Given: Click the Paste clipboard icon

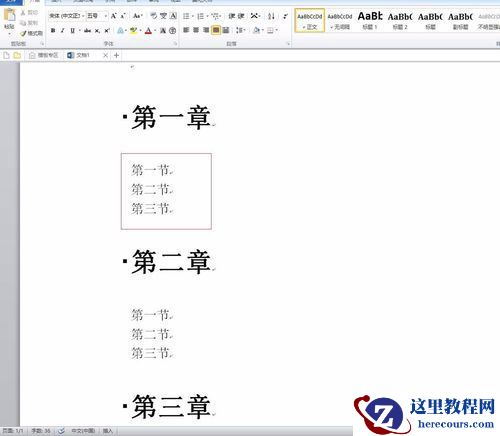Looking at the screenshot, I should point(9,16).
